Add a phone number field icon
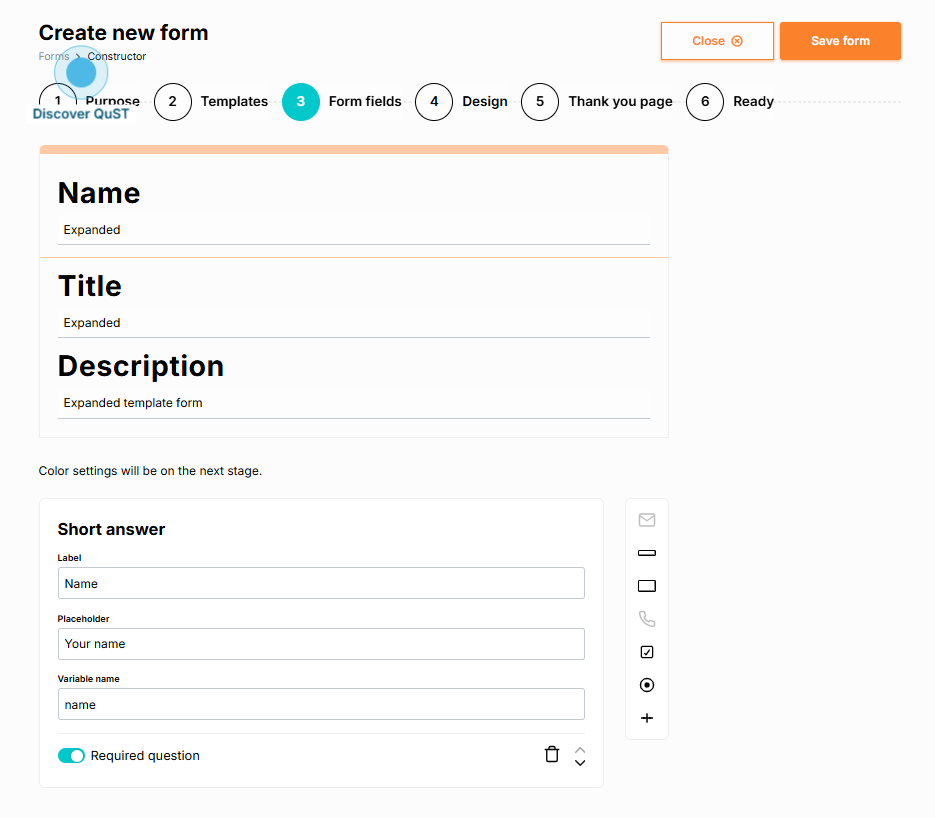This screenshot has height=818, width=935. click(x=646, y=619)
